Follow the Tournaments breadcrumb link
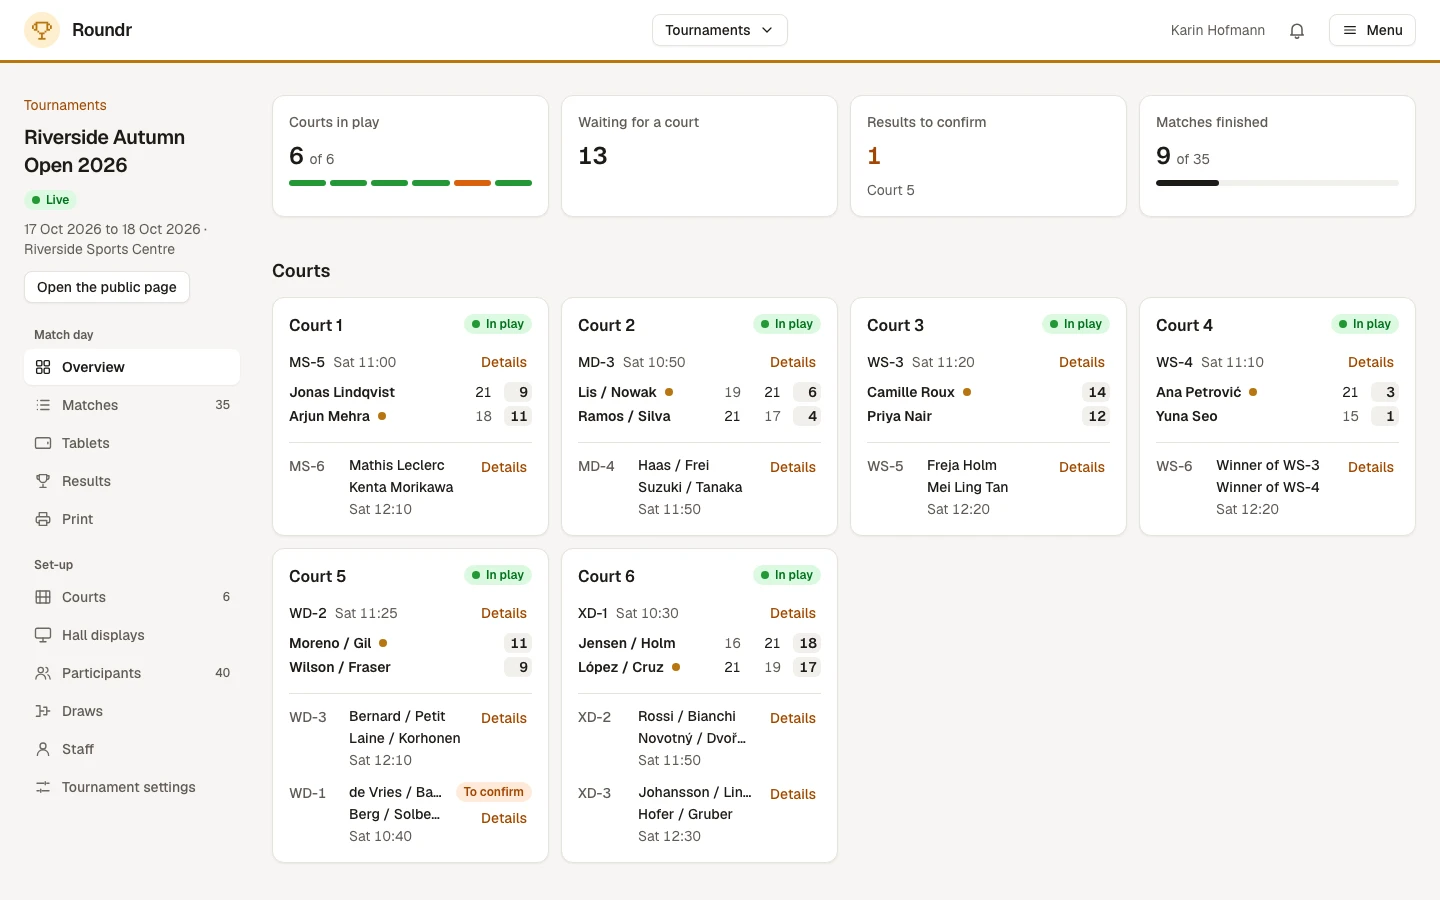This screenshot has width=1440, height=900. [65, 105]
